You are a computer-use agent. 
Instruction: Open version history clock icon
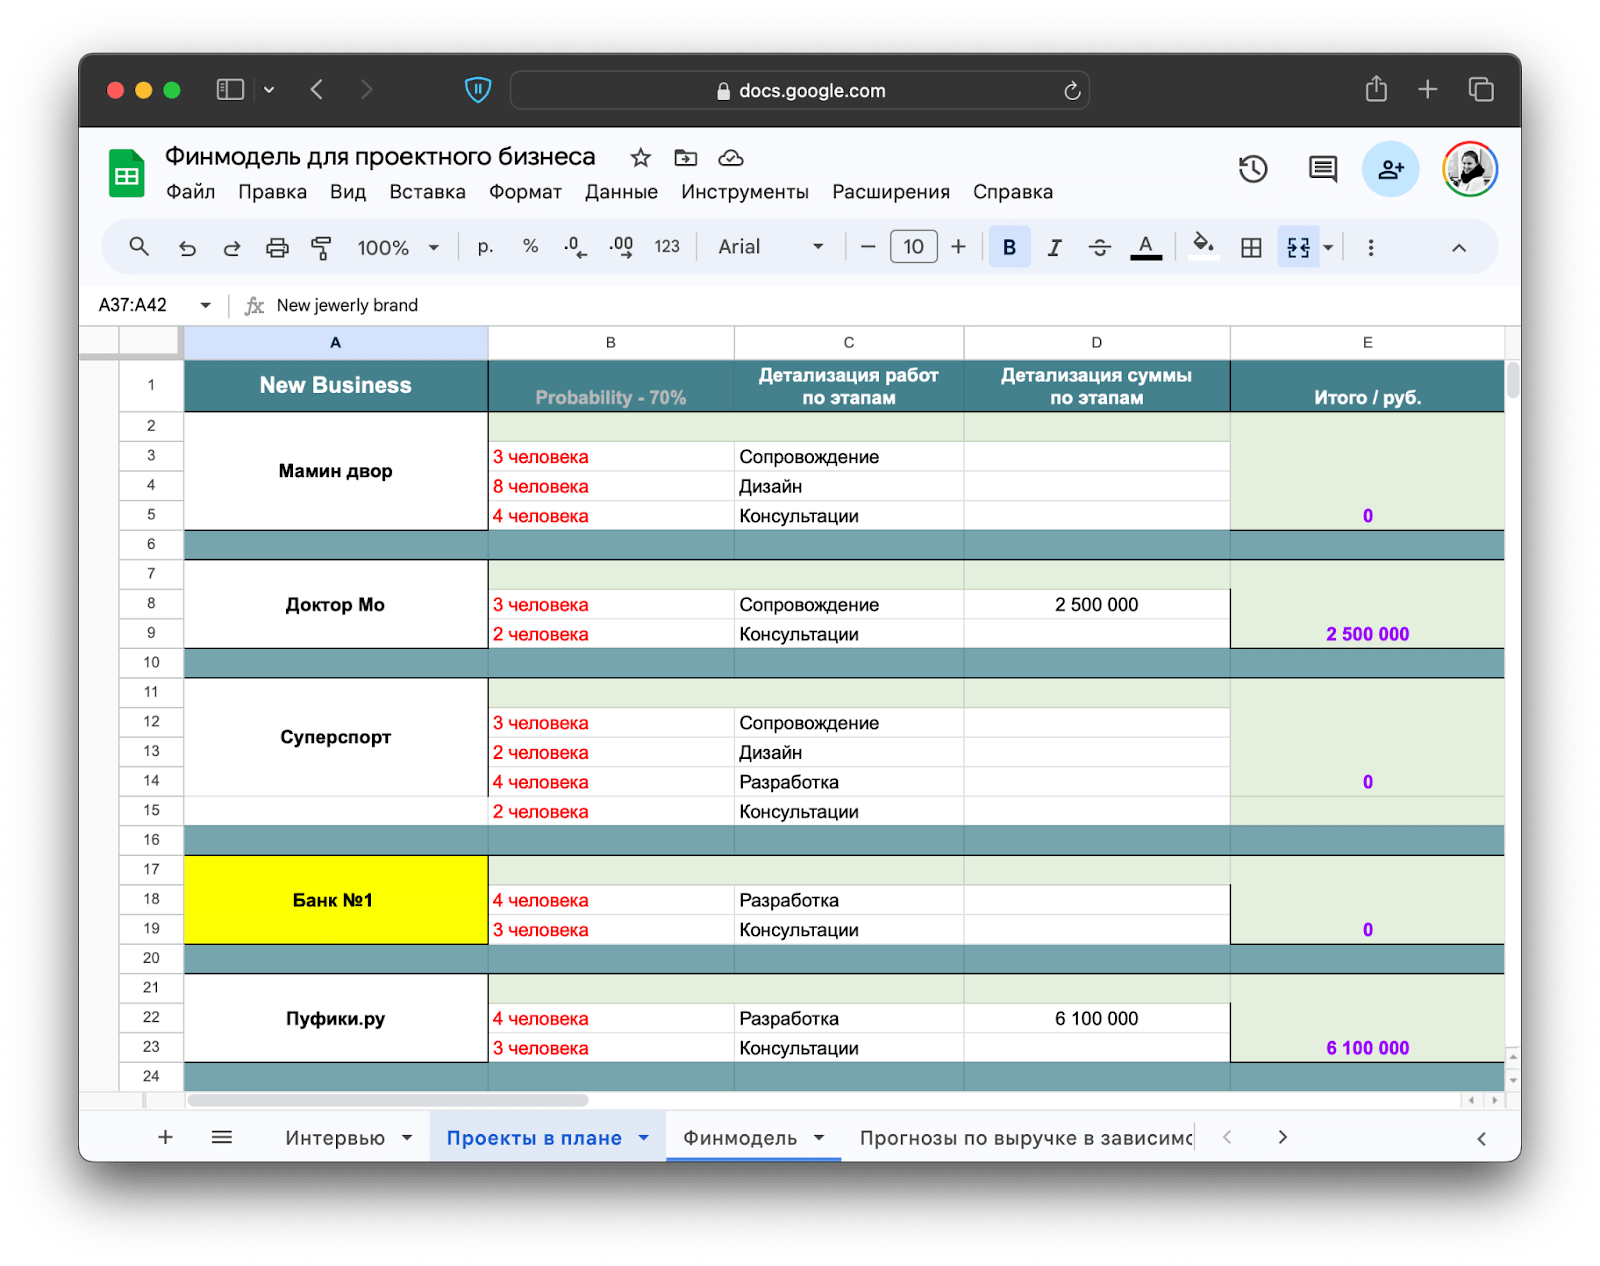click(1253, 169)
